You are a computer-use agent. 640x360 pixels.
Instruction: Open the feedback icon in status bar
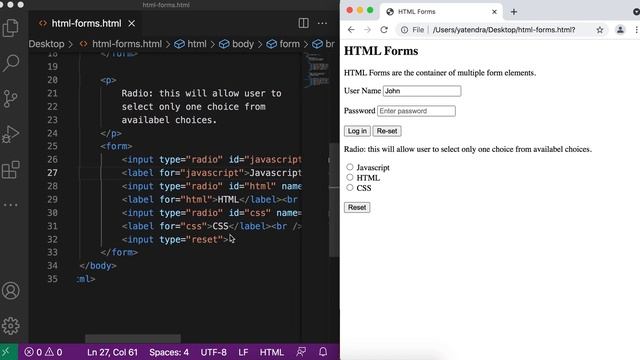pyautogui.click(x=301, y=352)
